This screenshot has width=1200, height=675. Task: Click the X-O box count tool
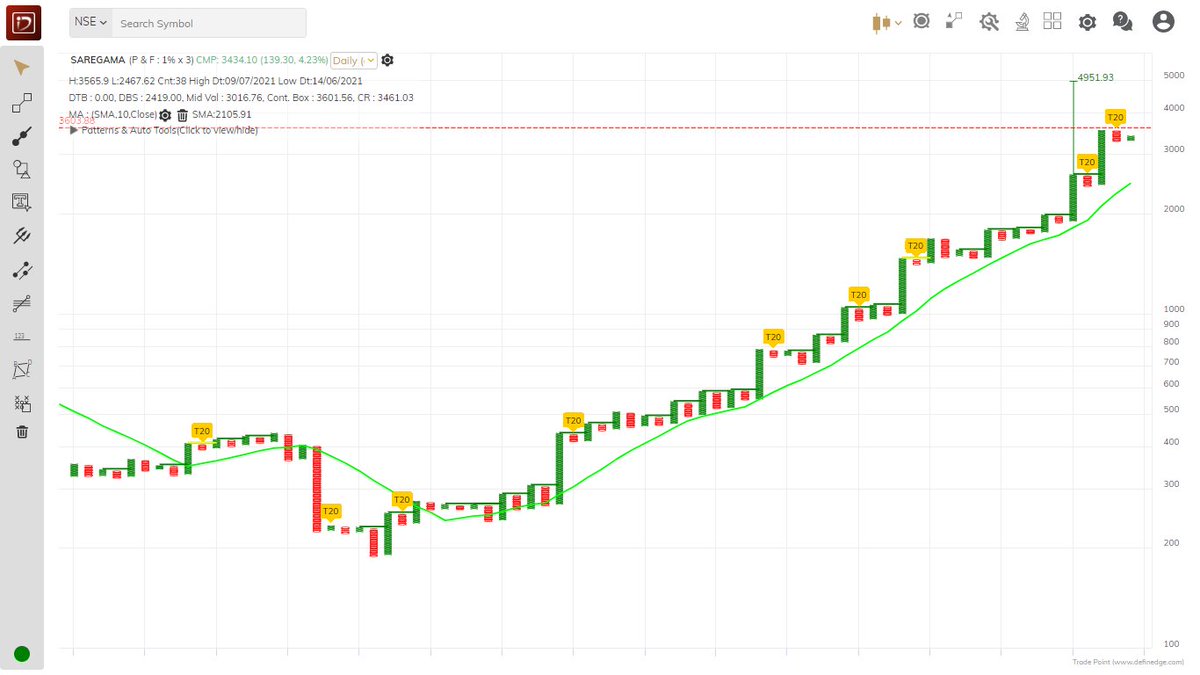[22, 404]
